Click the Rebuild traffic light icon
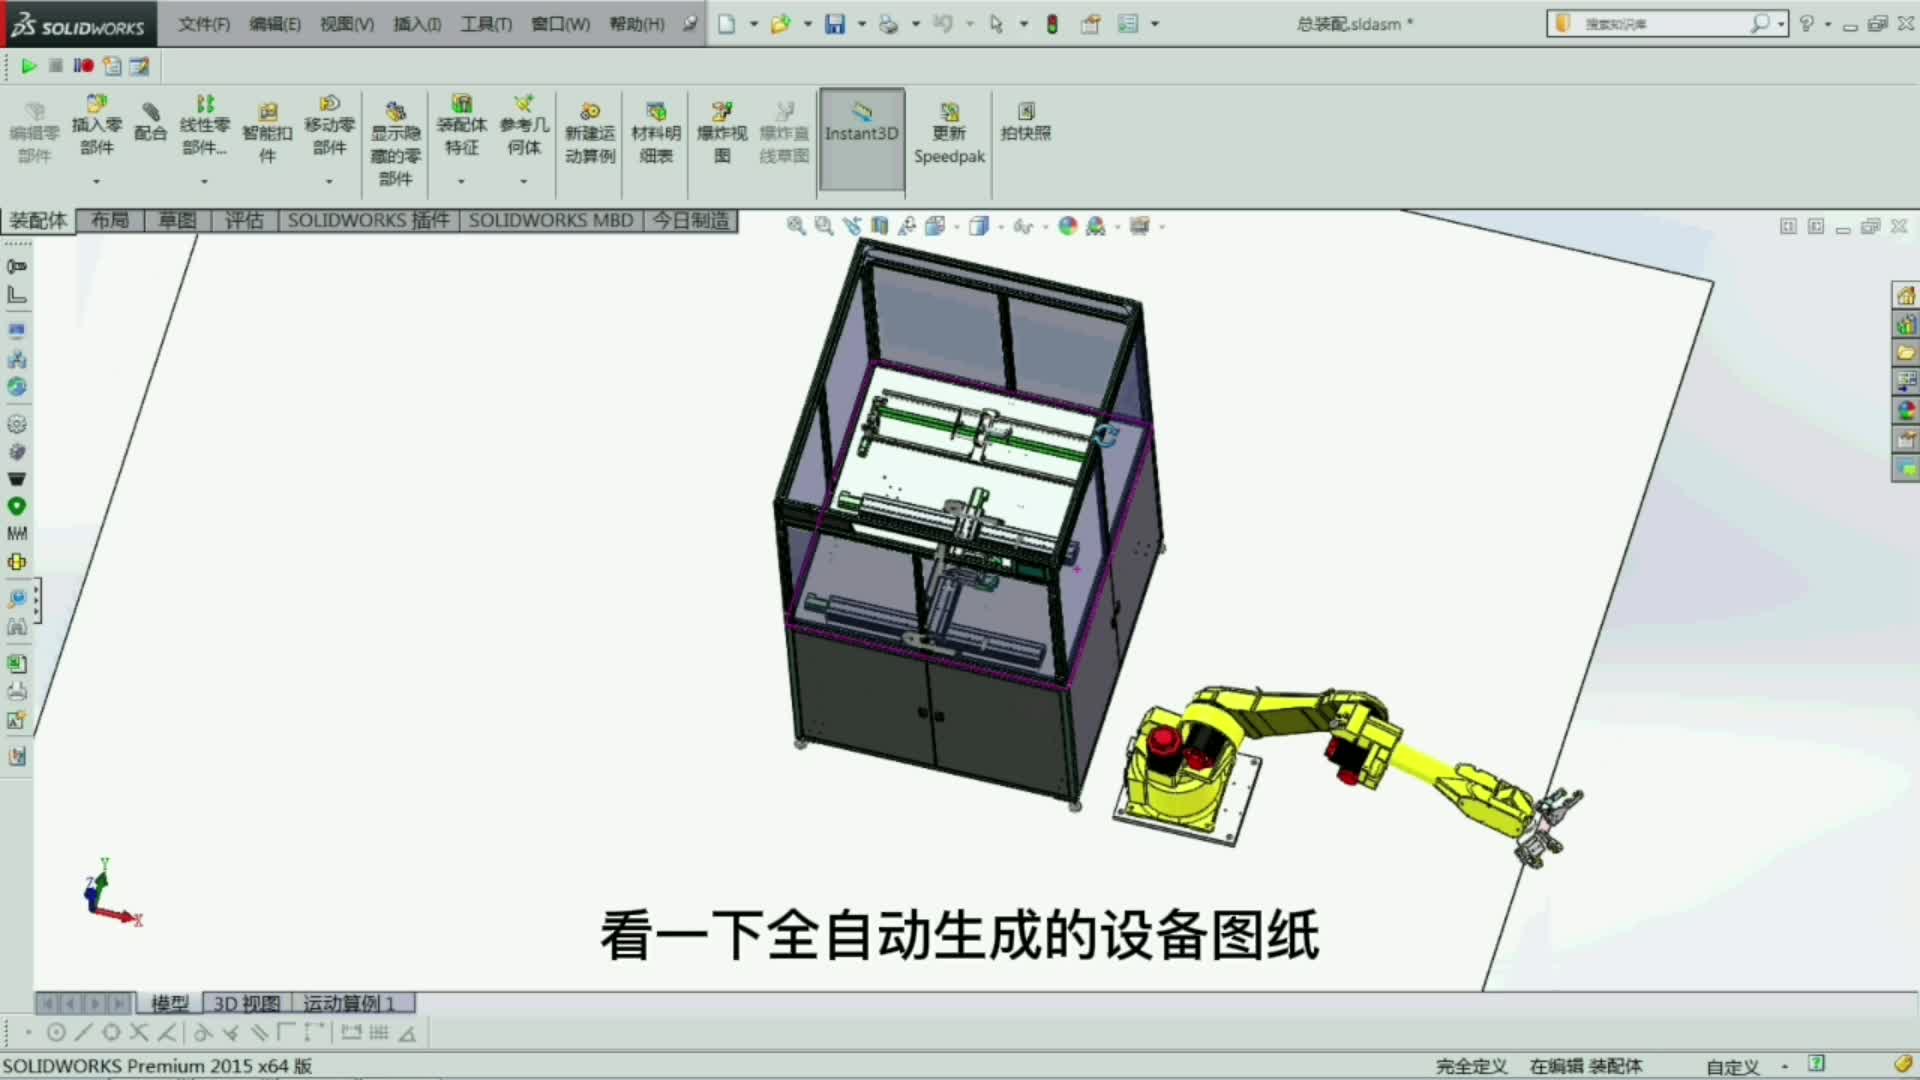Image resolution: width=1920 pixels, height=1080 pixels. coord(1052,24)
